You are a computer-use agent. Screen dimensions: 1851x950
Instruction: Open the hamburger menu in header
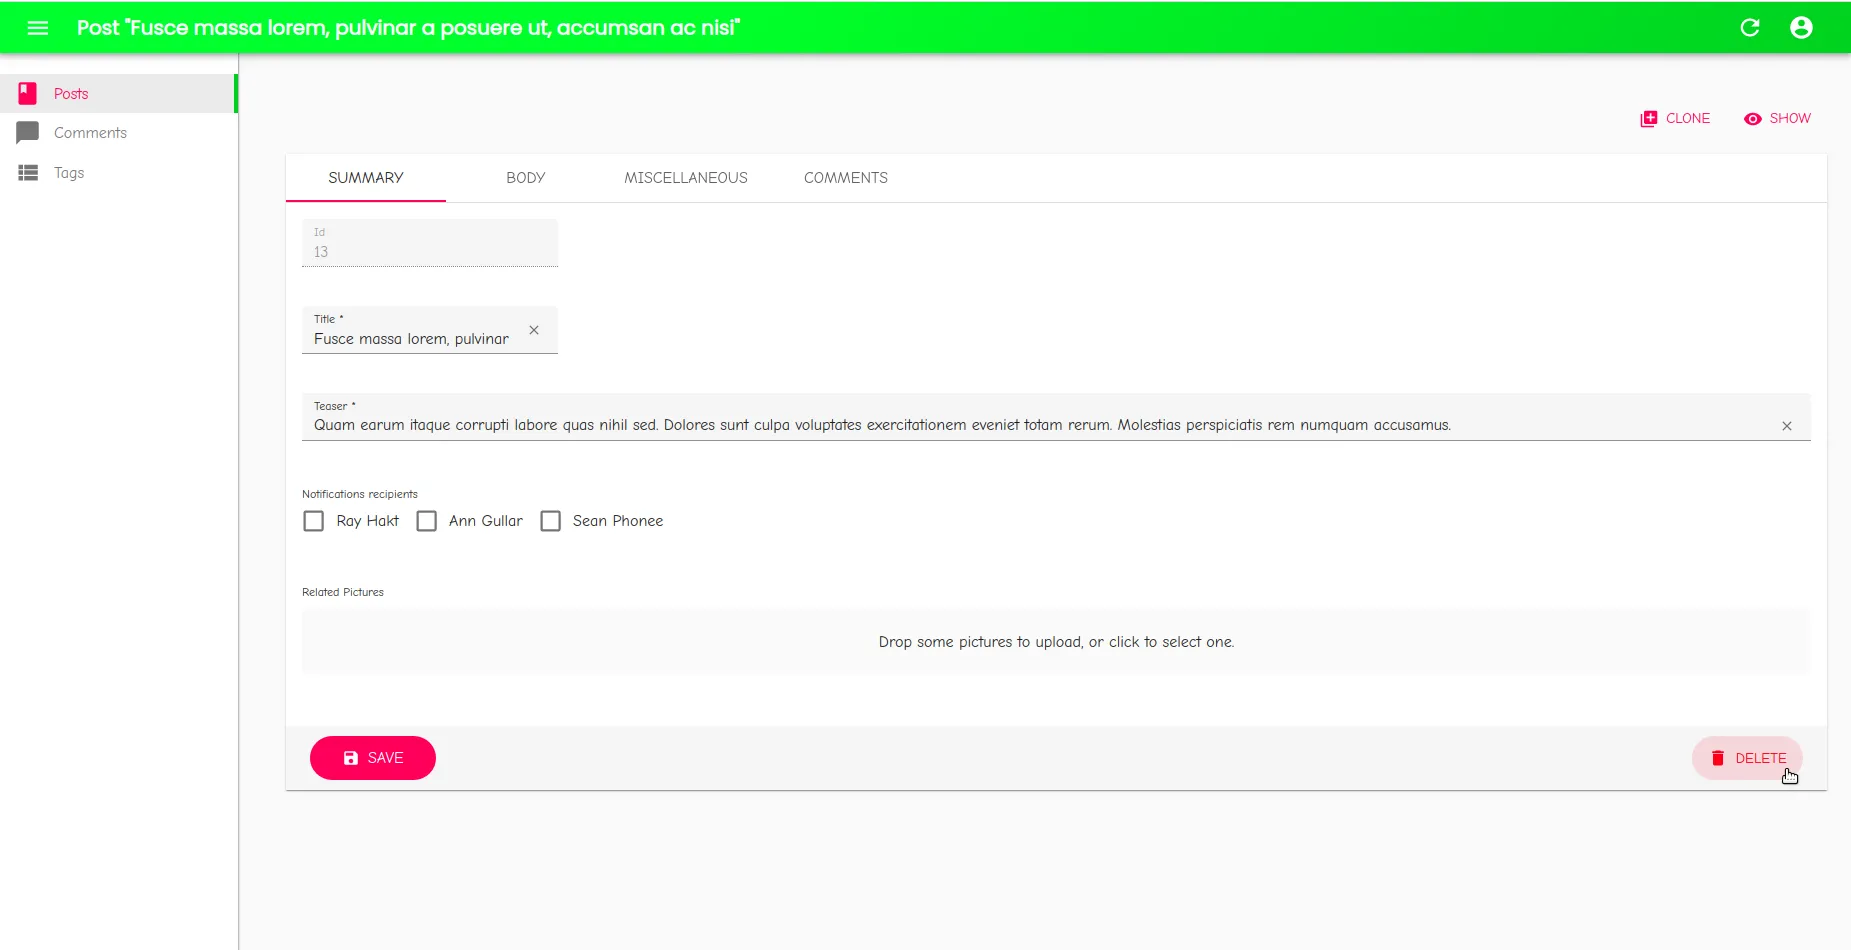[x=38, y=28]
